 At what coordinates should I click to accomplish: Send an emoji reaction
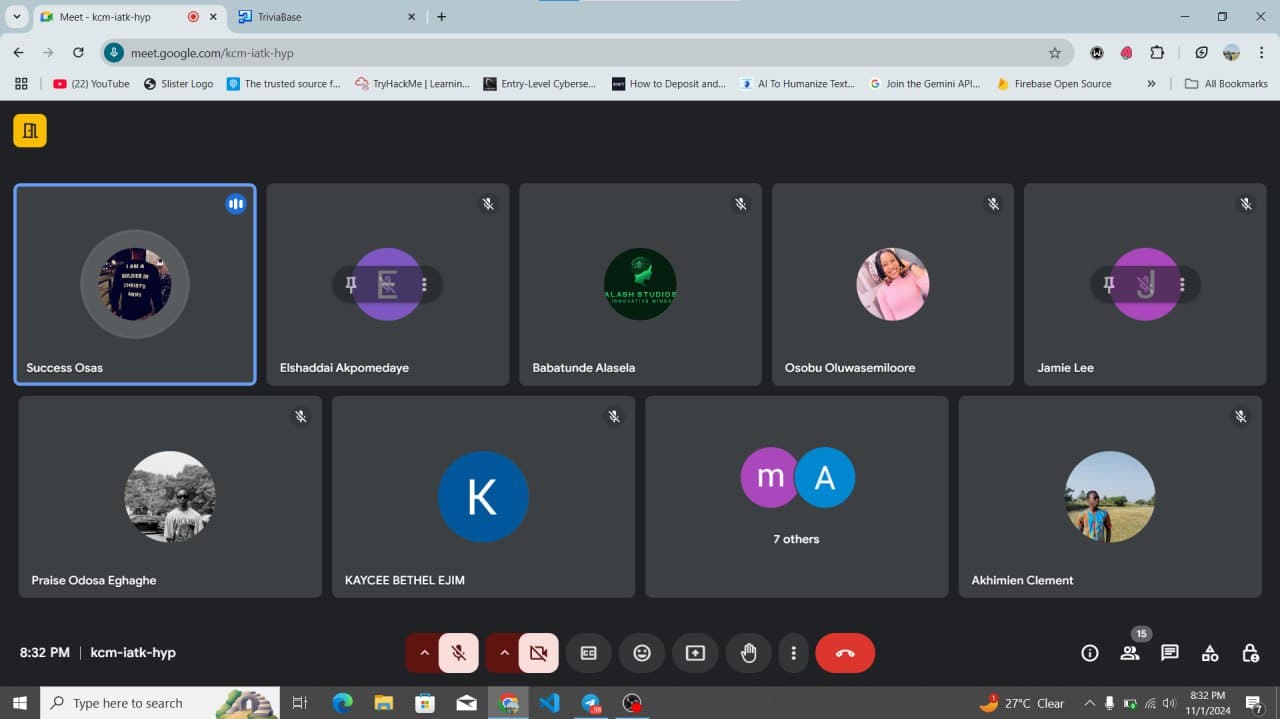(642, 653)
